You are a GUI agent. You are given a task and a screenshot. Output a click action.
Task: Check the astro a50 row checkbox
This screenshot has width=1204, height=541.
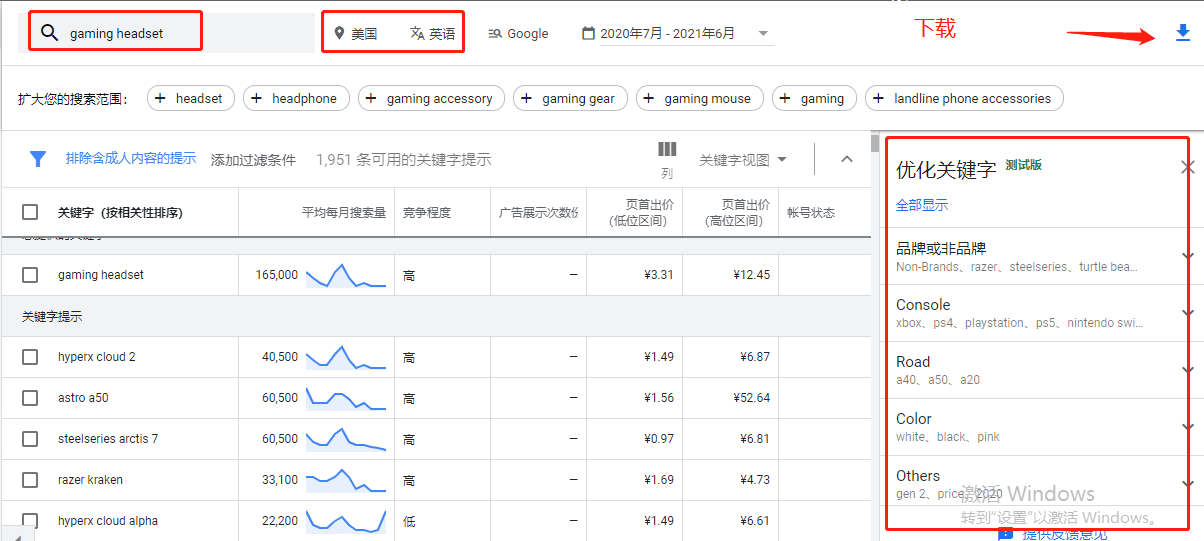tap(30, 398)
